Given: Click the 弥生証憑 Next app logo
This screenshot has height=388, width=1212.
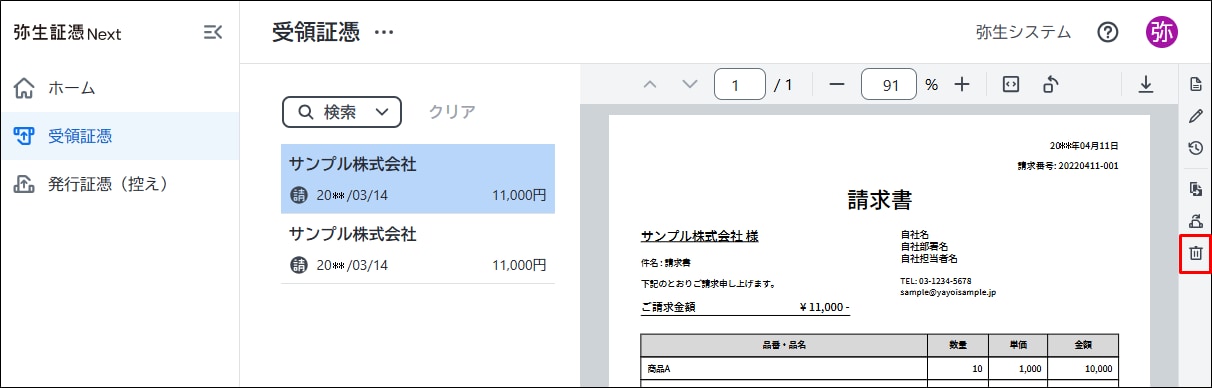Looking at the screenshot, I should tap(67, 33).
